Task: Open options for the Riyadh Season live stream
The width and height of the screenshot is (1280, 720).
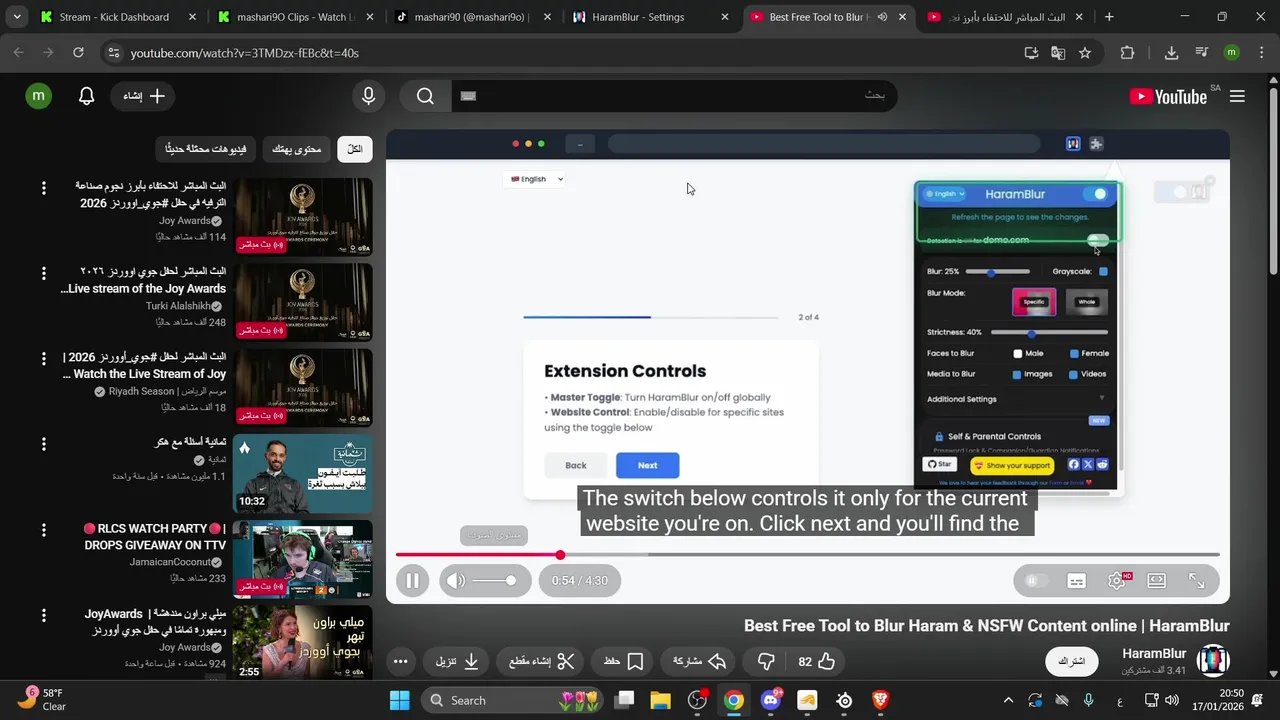Action: click(43, 359)
